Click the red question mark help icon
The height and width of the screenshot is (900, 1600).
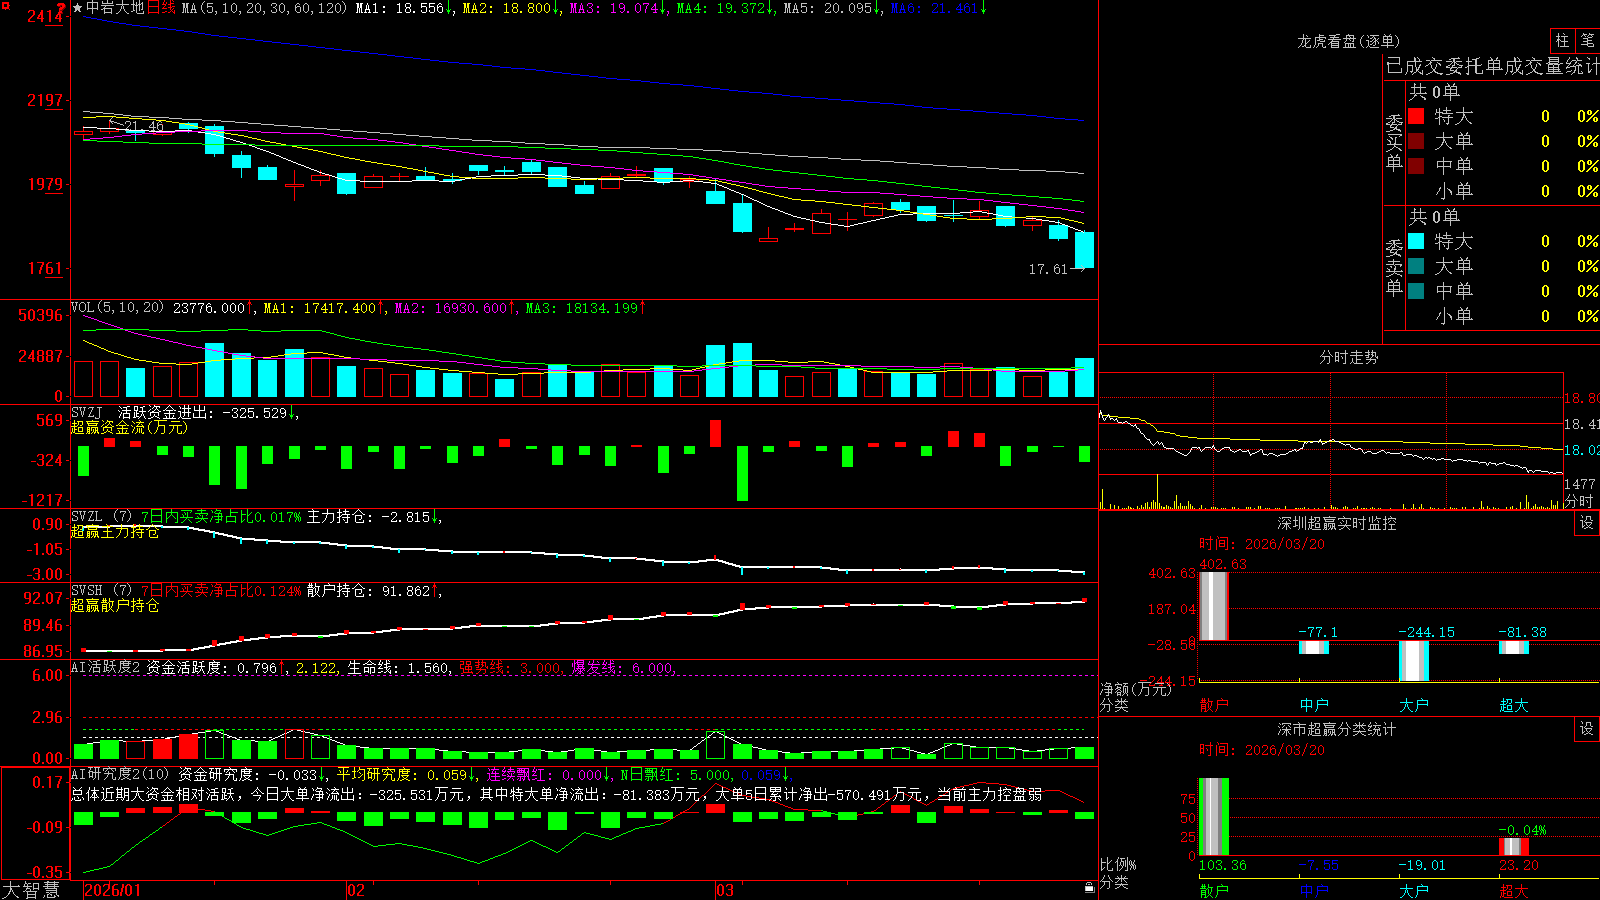[61, 8]
